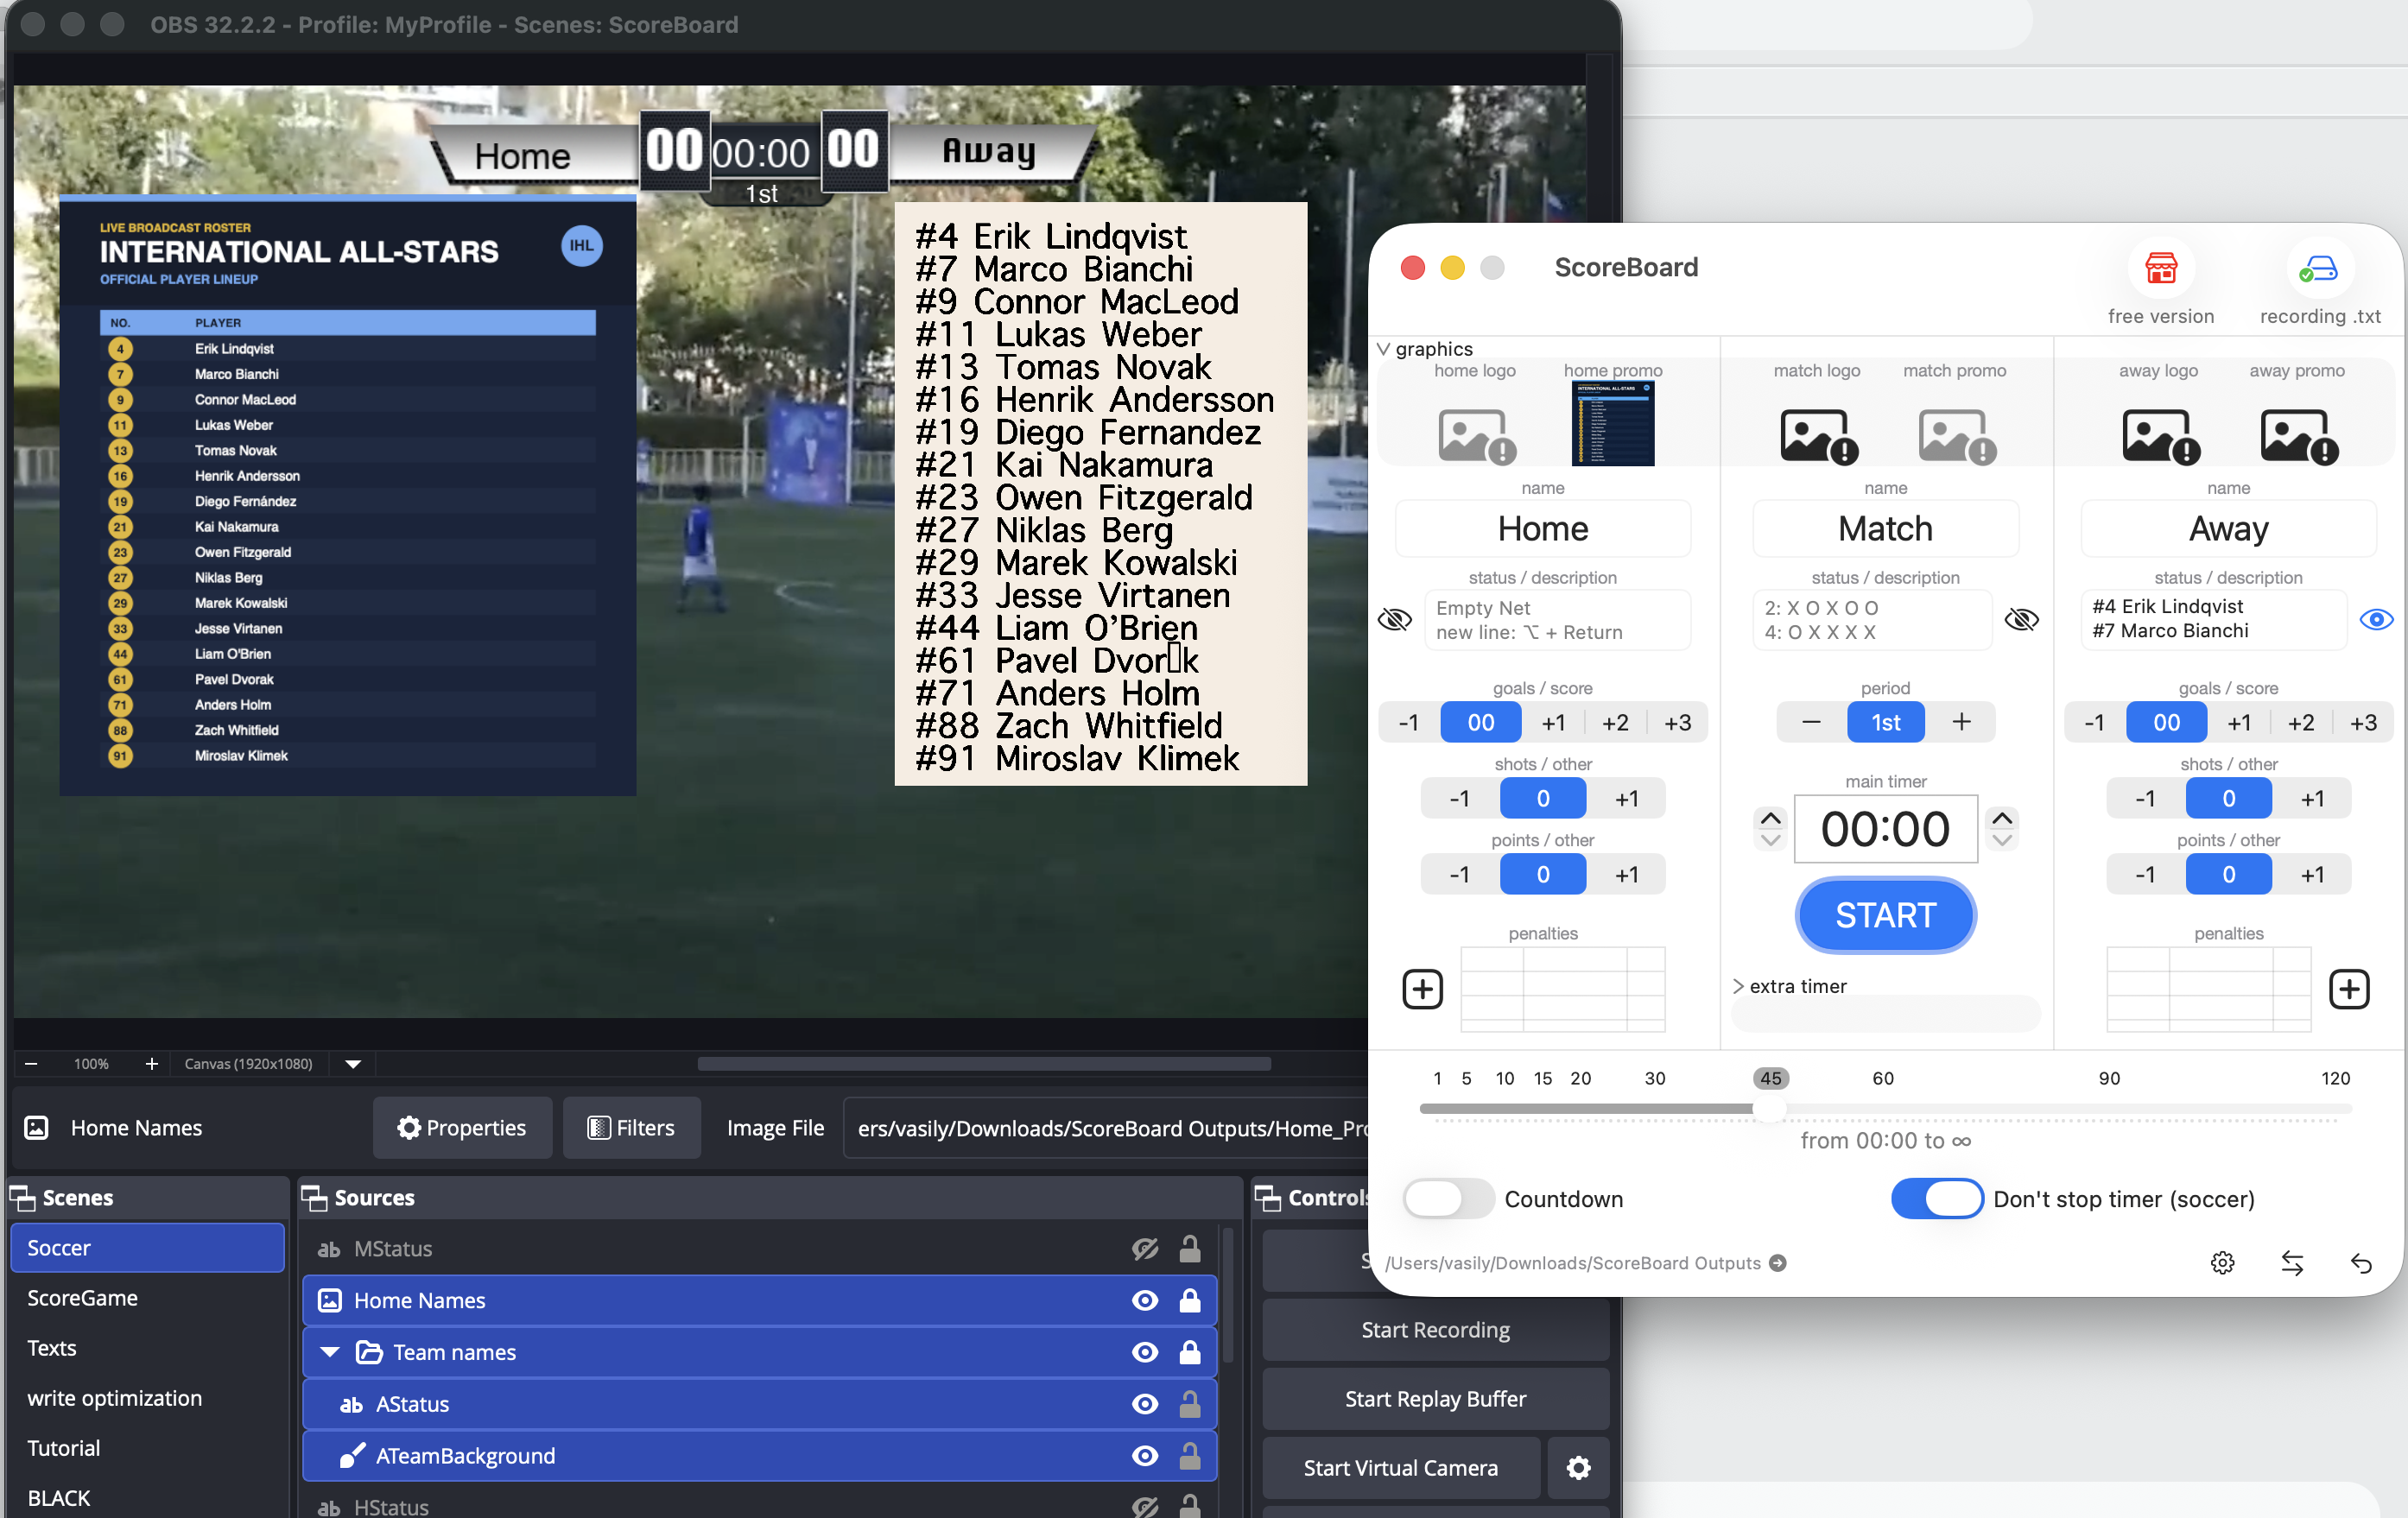Choose the away logo image placeholder

click(x=2160, y=436)
